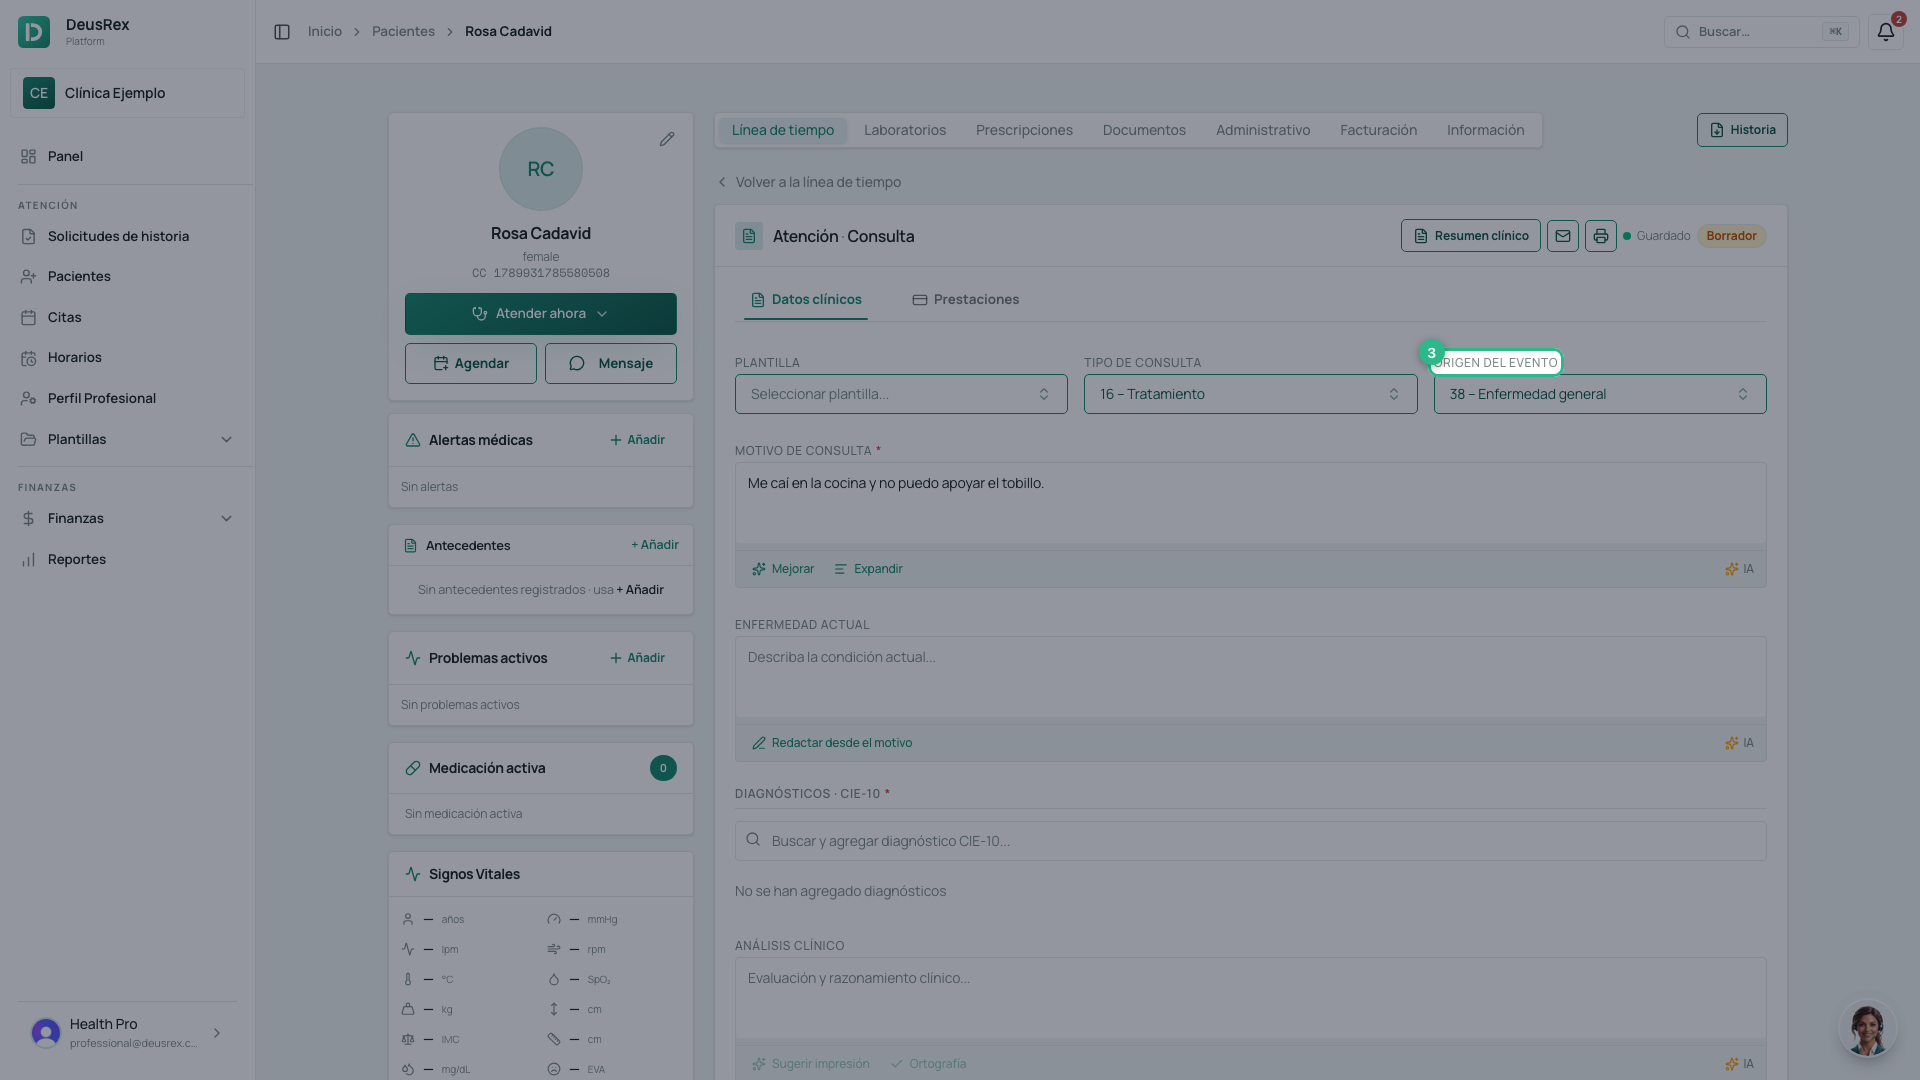The height and width of the screenshot is (1080, 1920).
Task: Click the Mensaje button
Action: pos(611,364)
